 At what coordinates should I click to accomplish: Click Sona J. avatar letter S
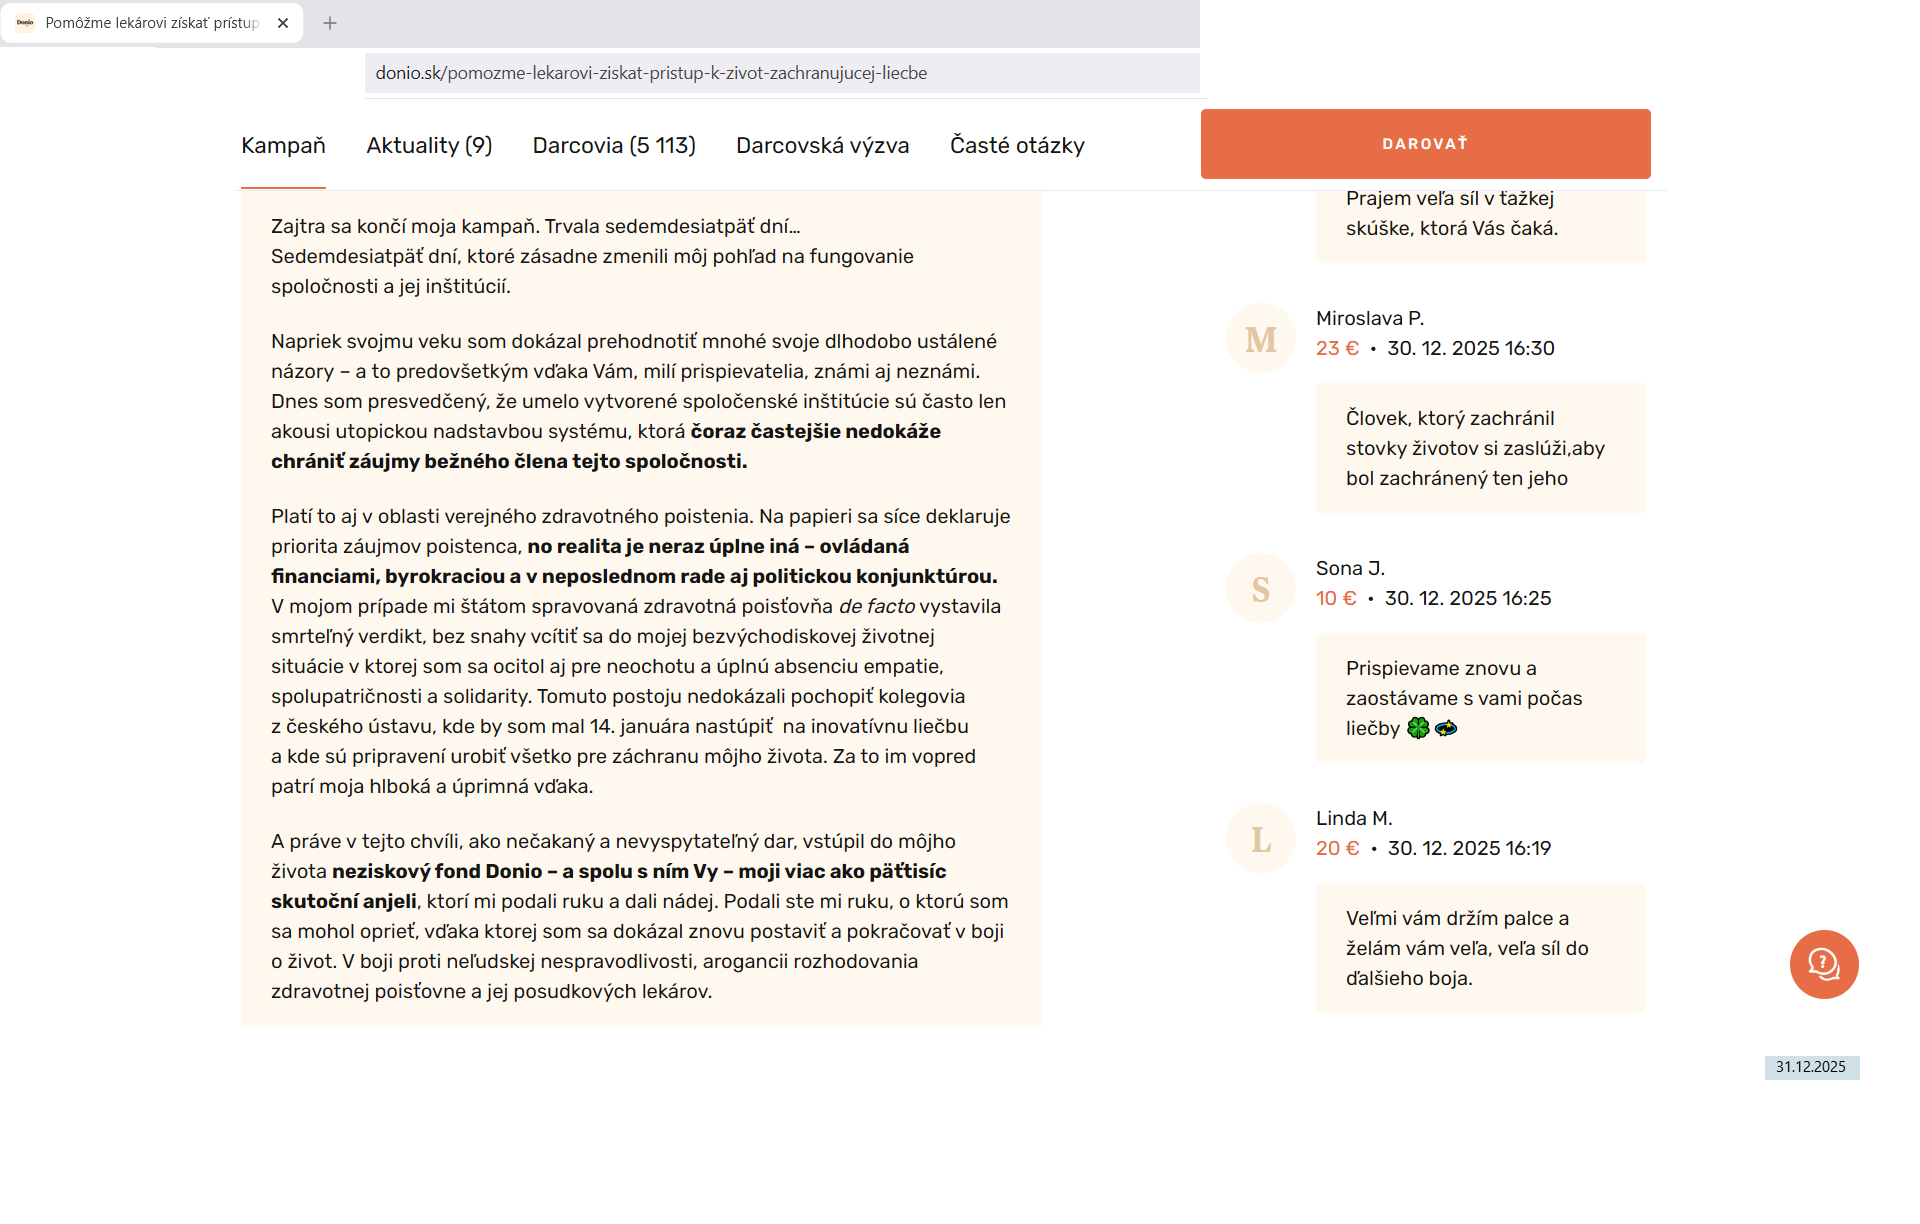tap(1260, 589)
